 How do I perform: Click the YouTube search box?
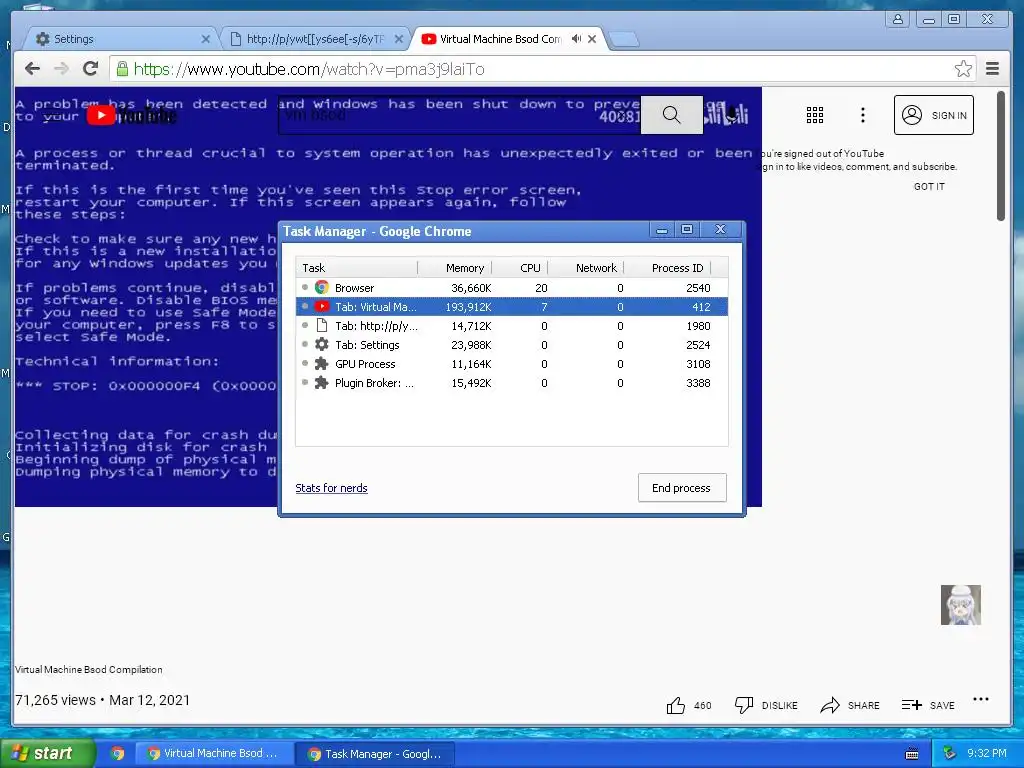click(459, 115)
